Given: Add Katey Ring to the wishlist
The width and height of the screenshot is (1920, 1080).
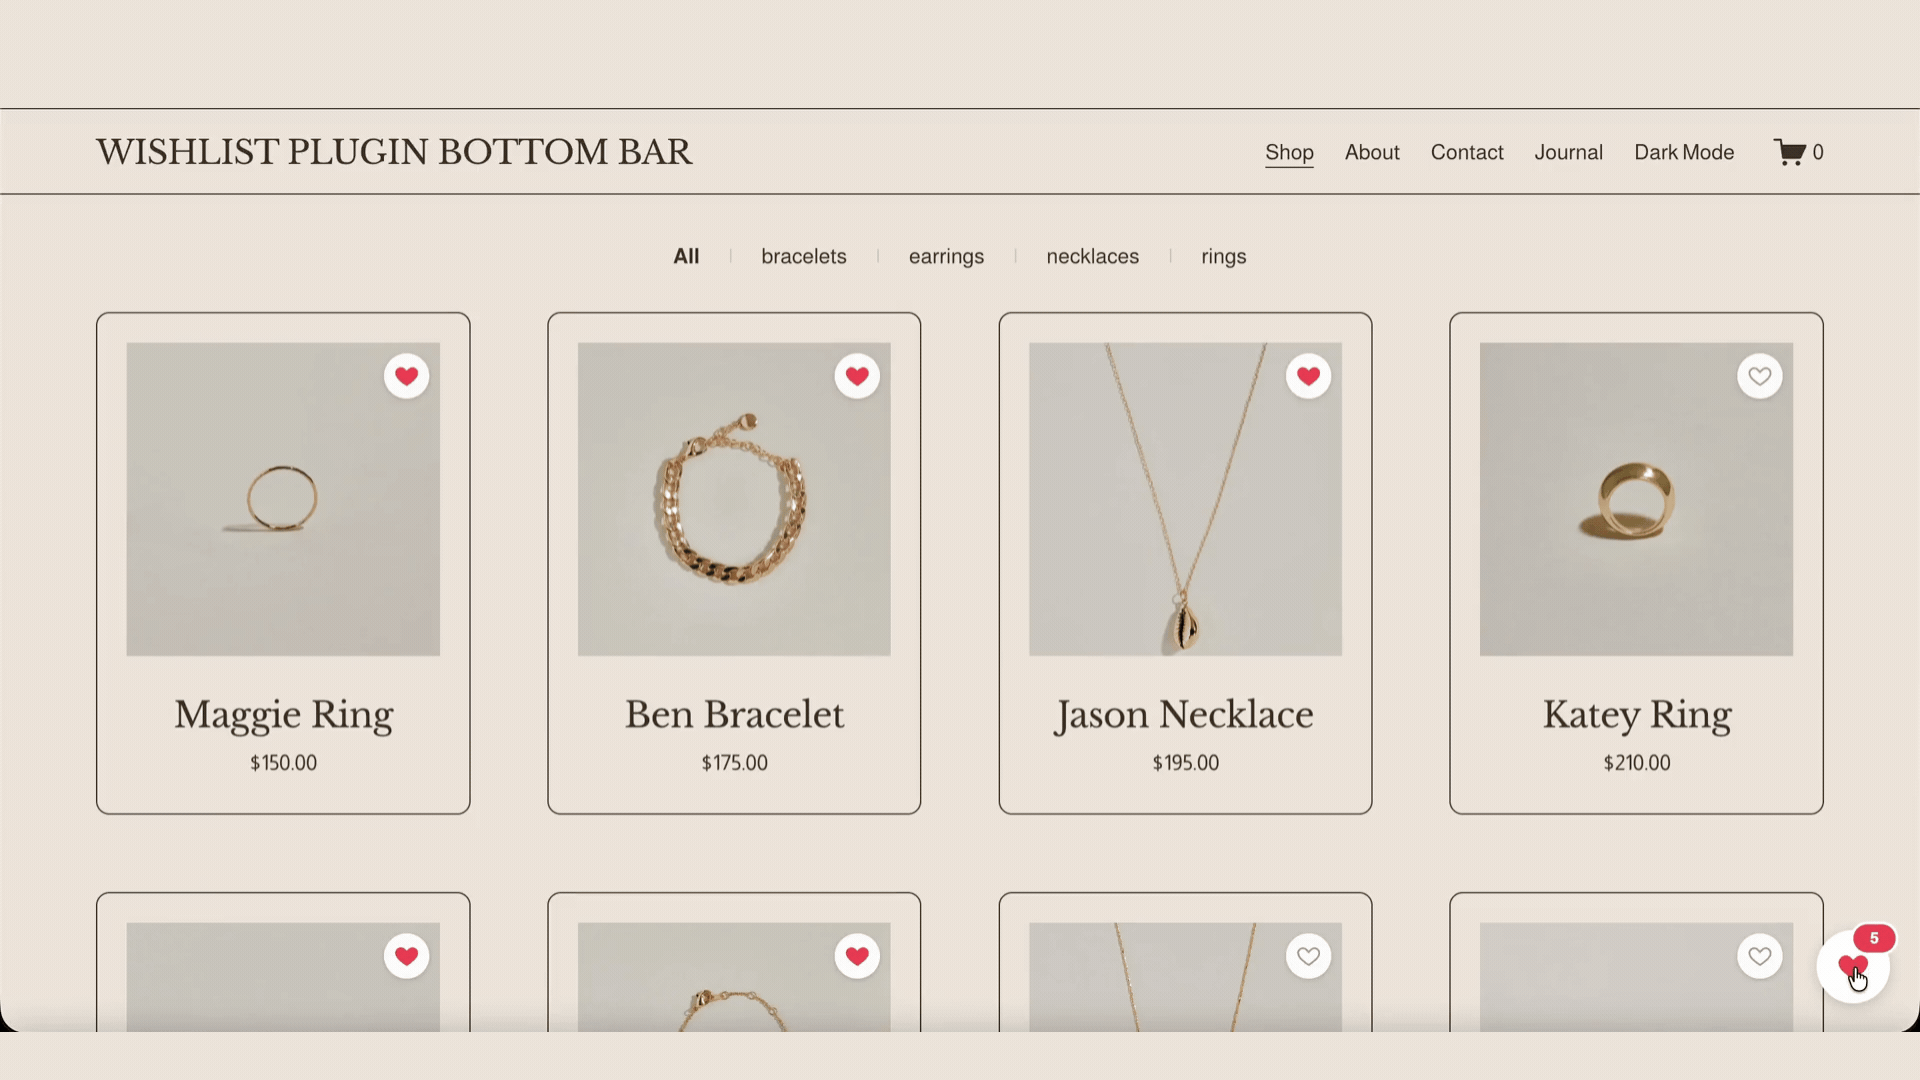Looking at the screenshot, I should coord(1759,376).
